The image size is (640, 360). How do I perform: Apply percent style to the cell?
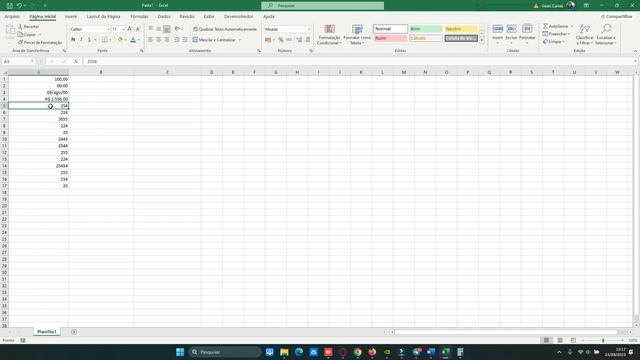(x=281, y=40)
